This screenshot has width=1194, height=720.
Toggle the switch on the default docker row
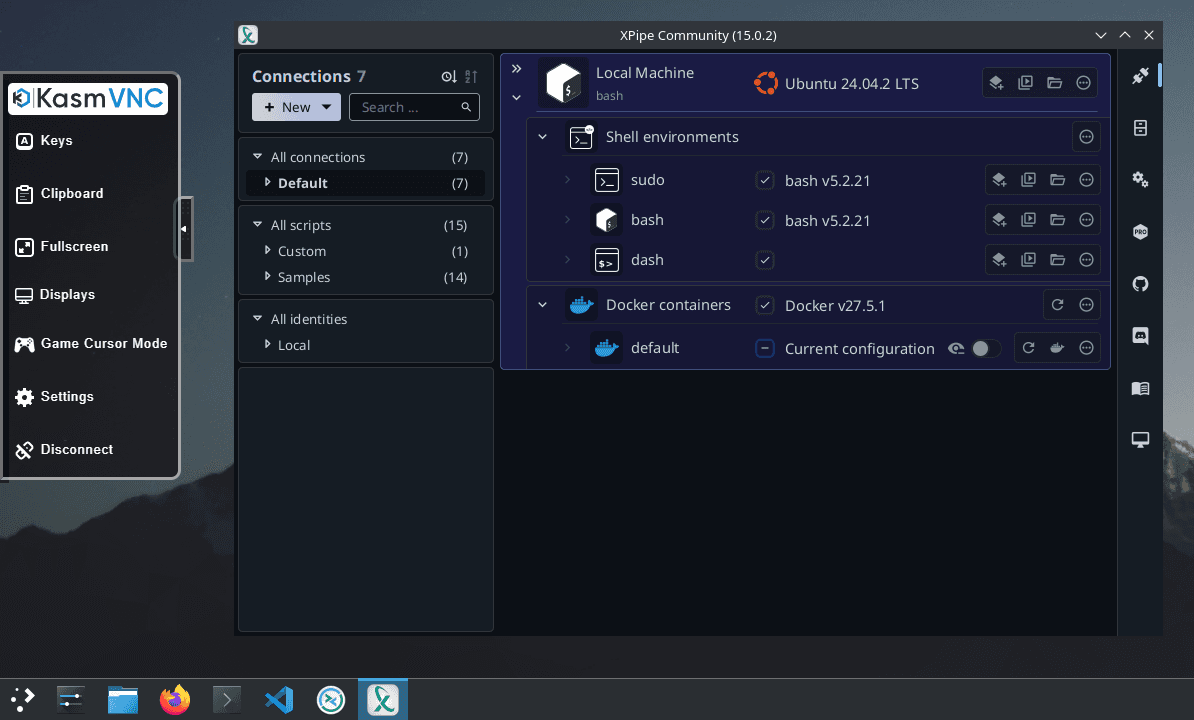click(x=985, y=348)
